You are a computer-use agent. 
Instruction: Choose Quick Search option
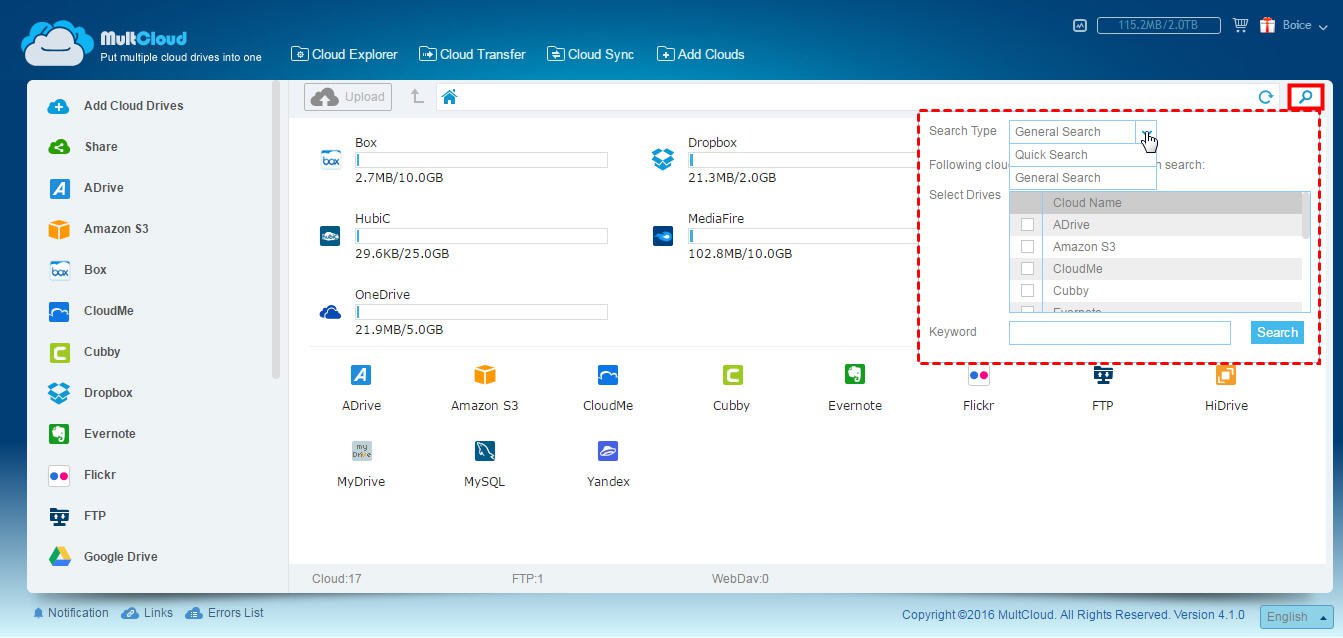pyautogui.click(x=1082, y=155)
